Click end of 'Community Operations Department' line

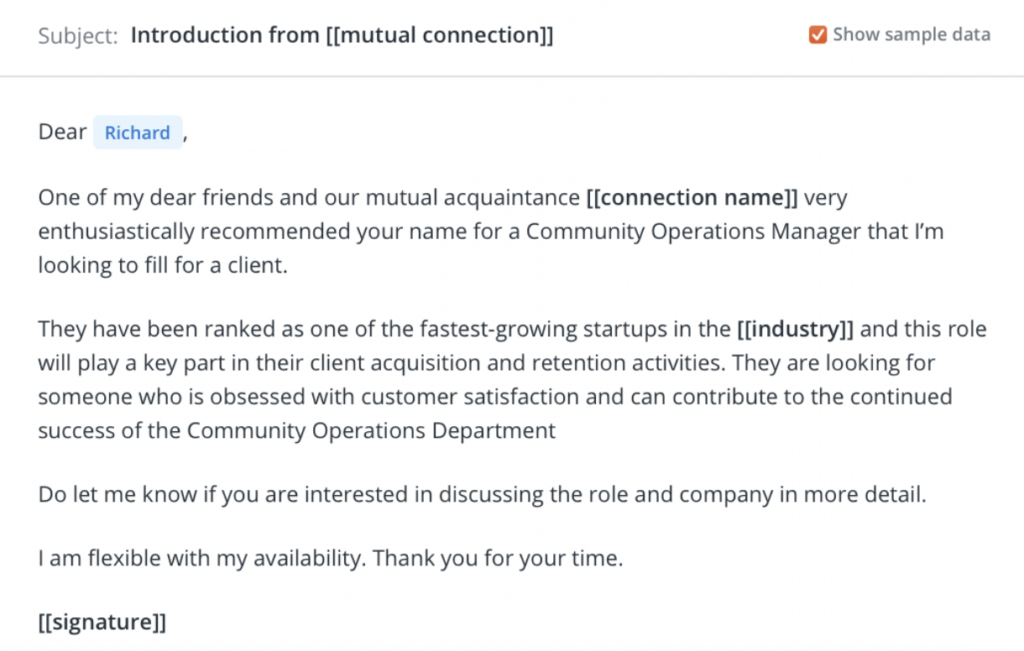click(x=556, y=431)
